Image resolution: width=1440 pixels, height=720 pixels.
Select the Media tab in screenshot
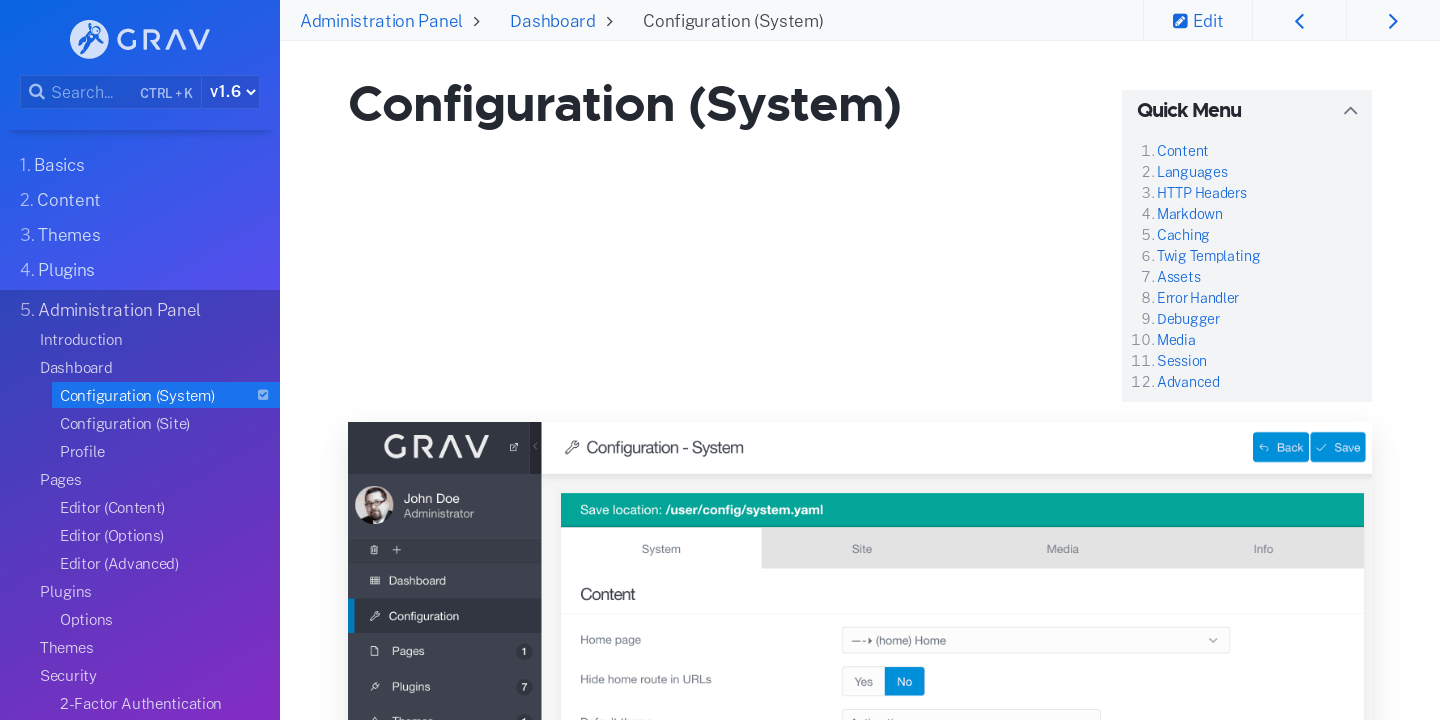pos(1062,548)
